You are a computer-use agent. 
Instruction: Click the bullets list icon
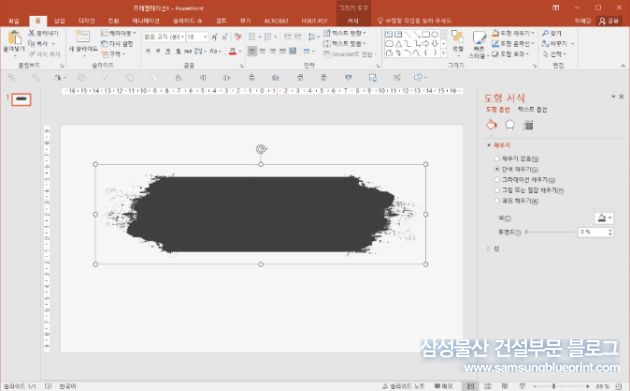click(252, 37)
